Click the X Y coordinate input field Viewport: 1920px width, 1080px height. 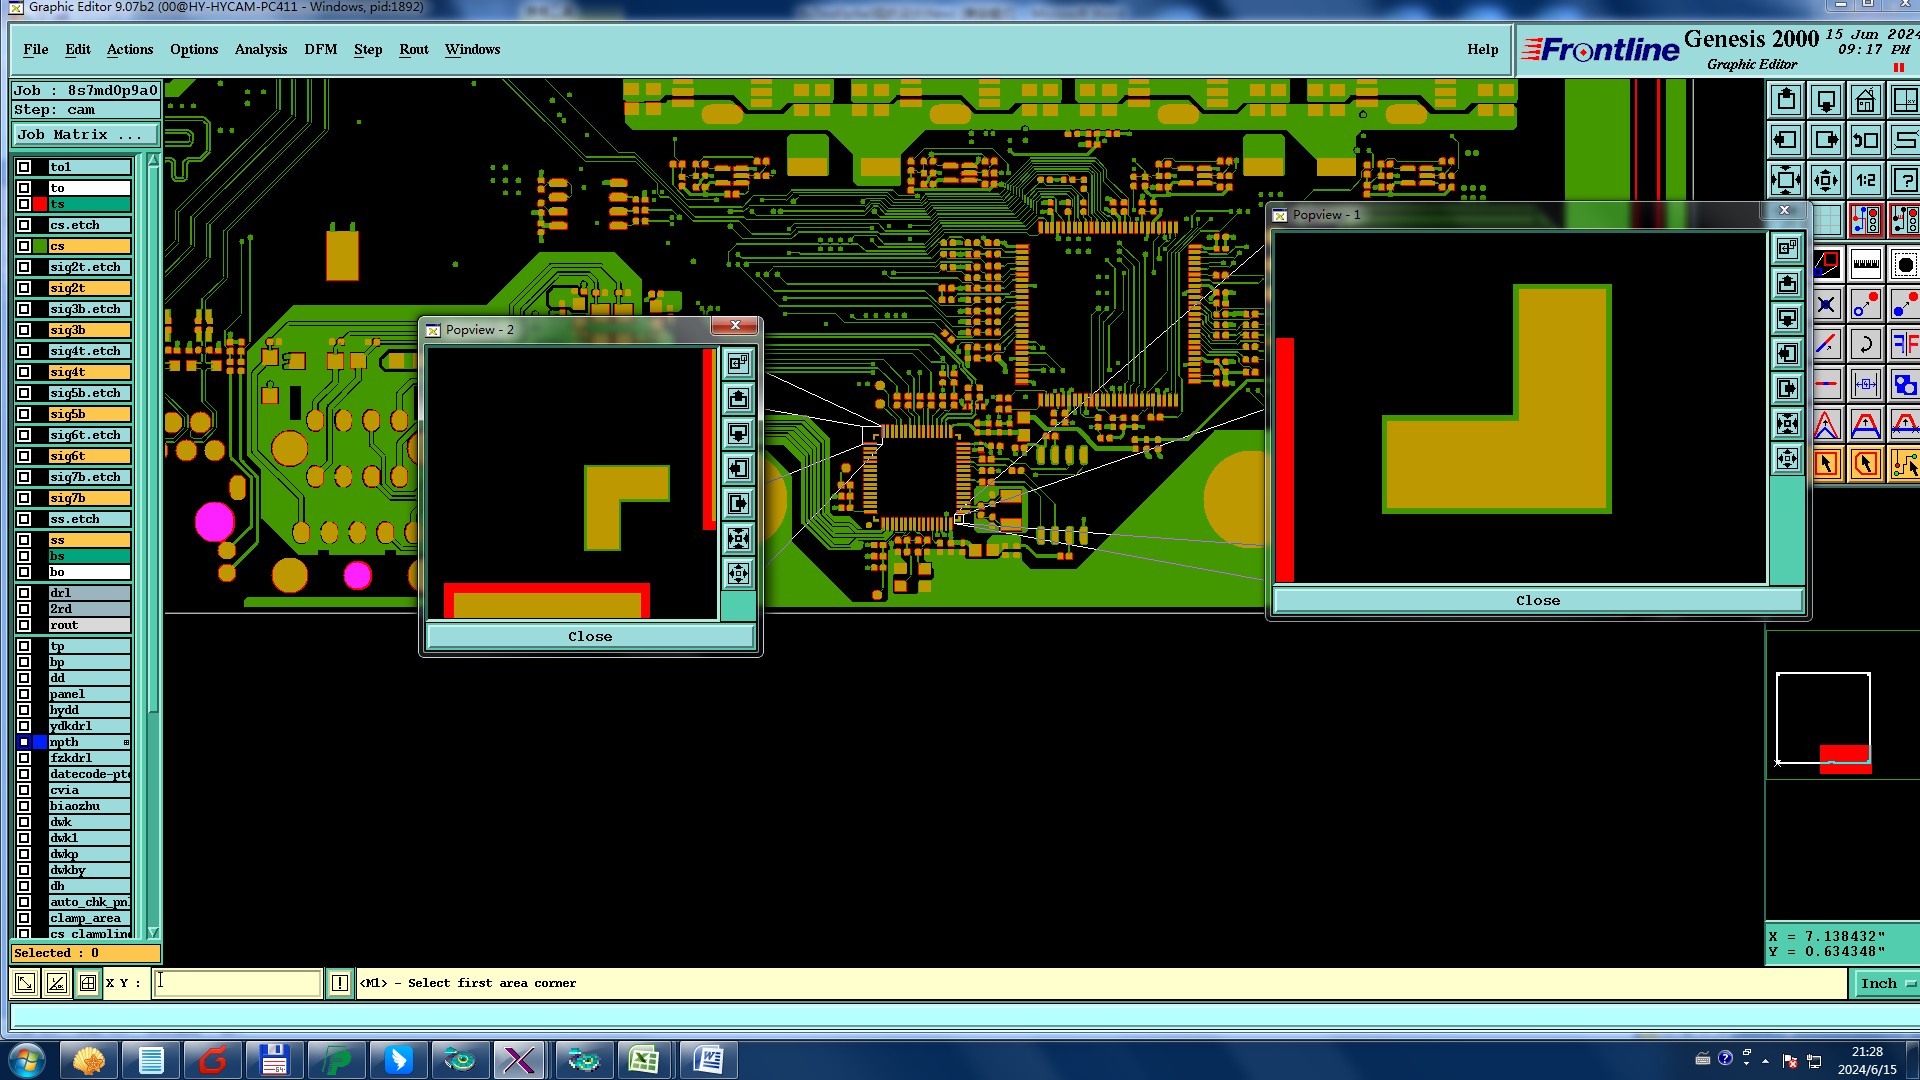[238, 983]
